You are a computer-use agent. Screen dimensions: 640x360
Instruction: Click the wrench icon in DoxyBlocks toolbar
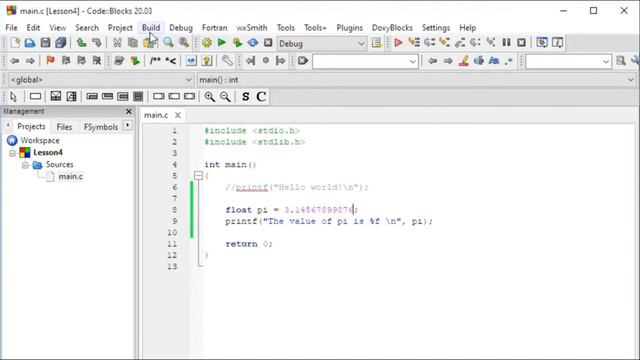[227, 61]
